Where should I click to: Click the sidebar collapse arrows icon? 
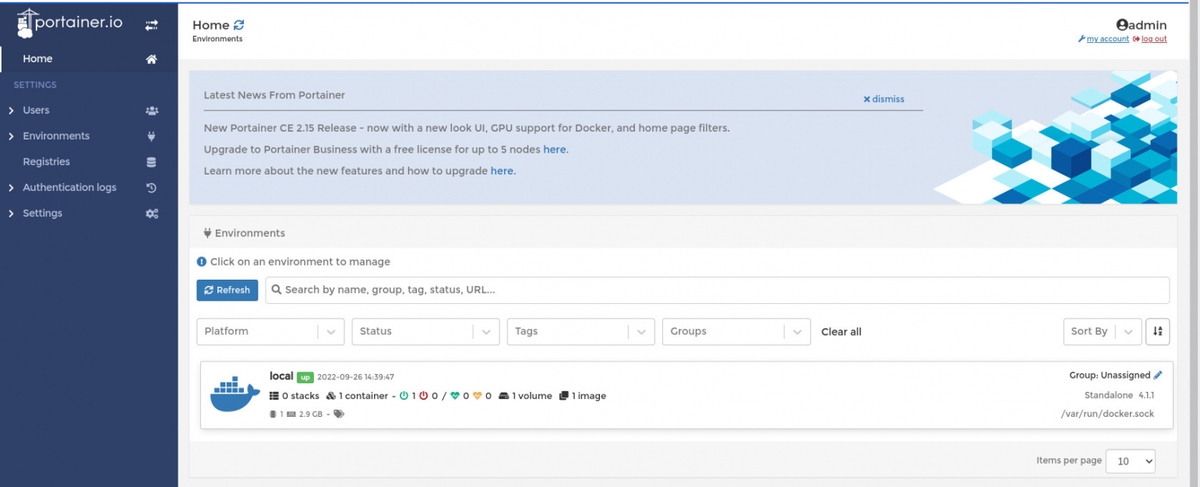coord(151,25)
